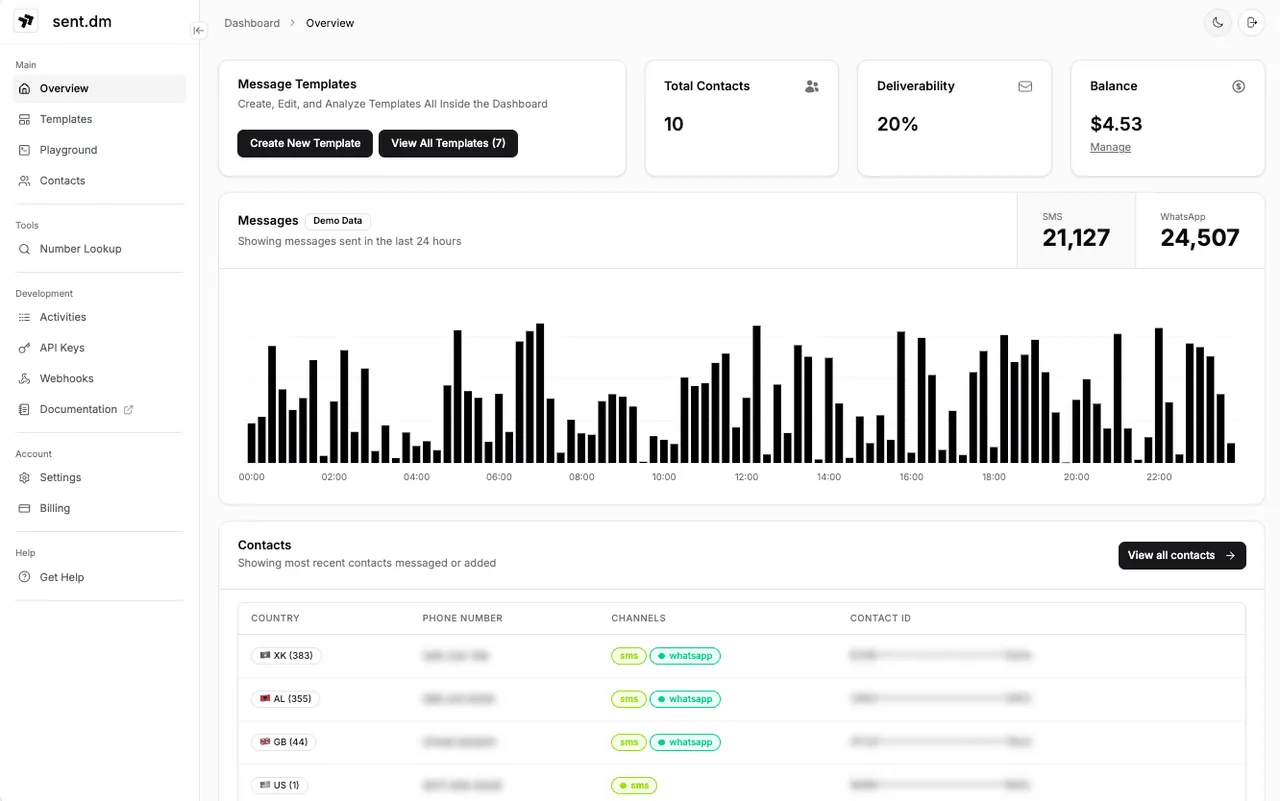Screen dimensions: 1280x801
Task: Click the GB (44) country badge
Action: [283, 742]
